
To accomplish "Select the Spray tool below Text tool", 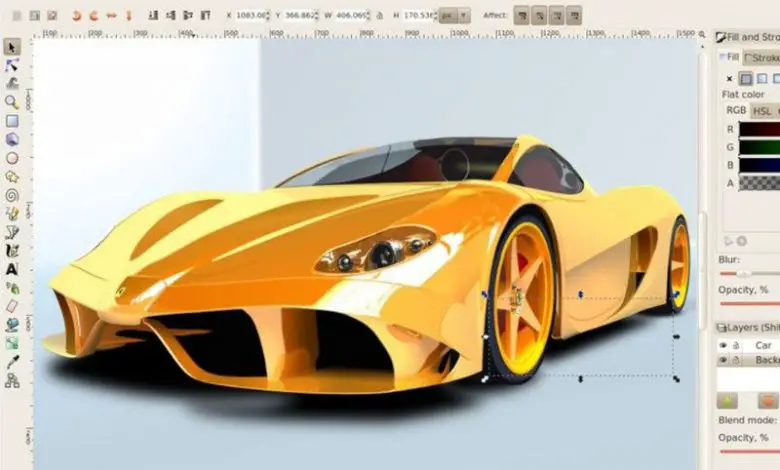I will click(x=11, y=288).
